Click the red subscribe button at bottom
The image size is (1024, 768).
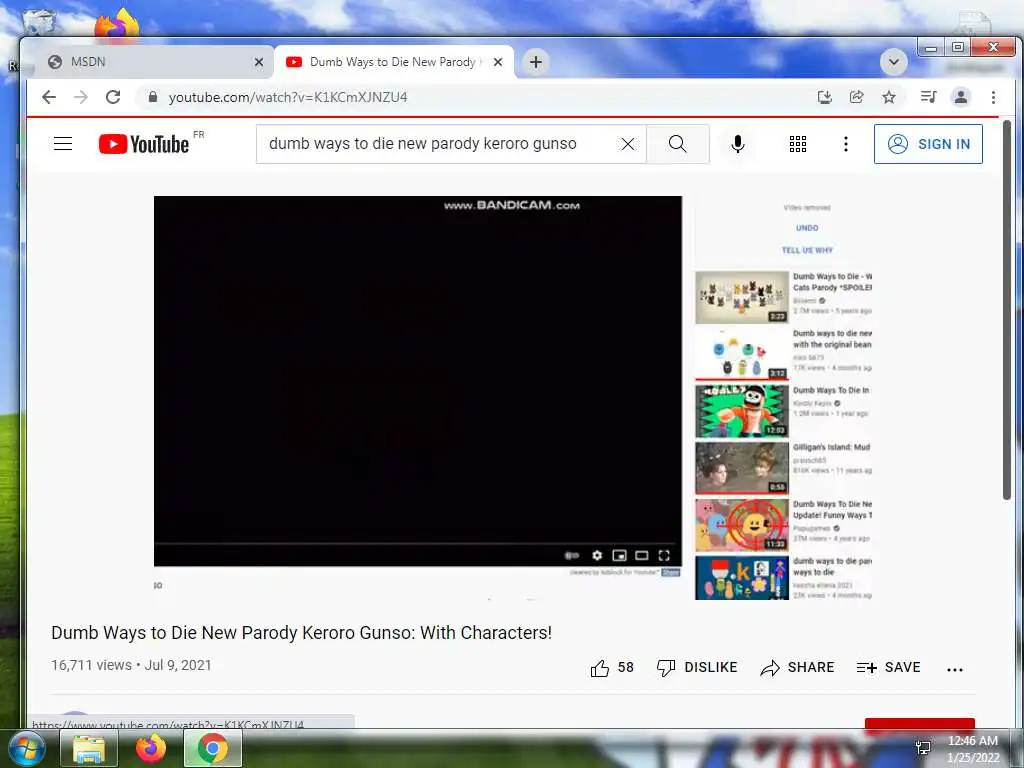920,723
